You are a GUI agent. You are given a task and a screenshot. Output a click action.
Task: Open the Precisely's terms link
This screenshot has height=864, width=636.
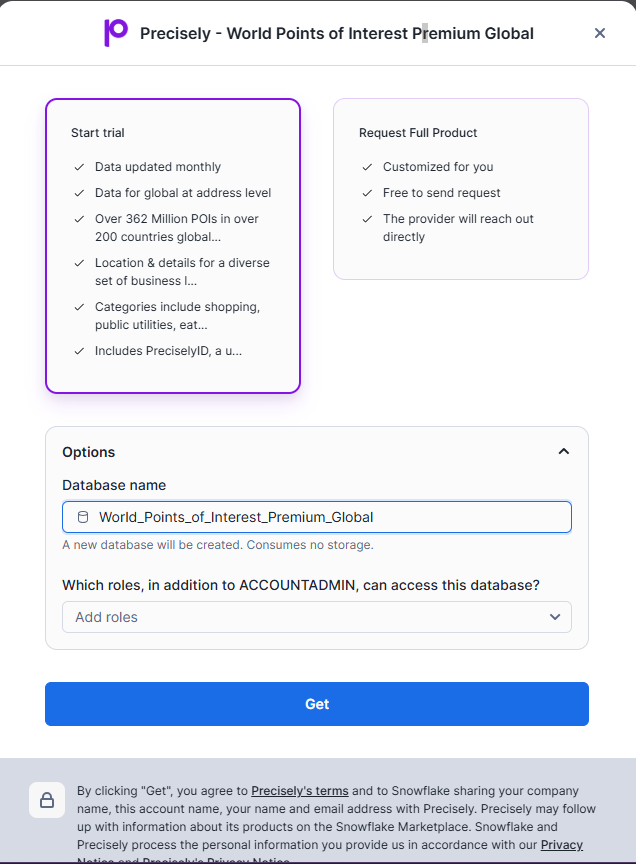point(300,791)
